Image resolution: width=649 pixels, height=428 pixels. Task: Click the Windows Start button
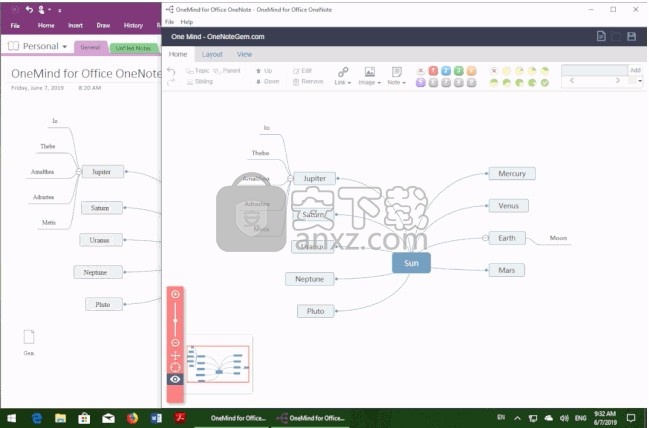pos(12,418)
